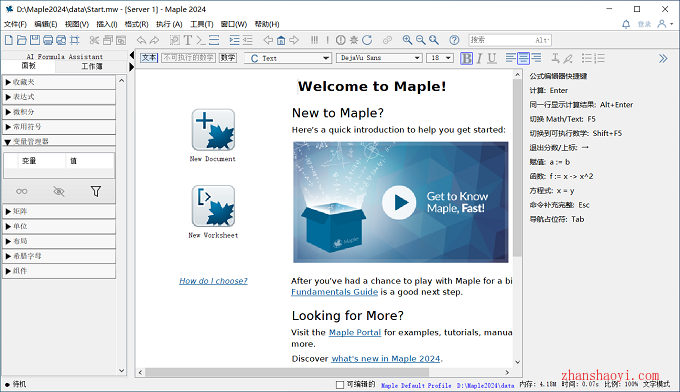The width and height of the screenshot is (680, 392).
Task: Create a new blank file from toolbar
Action: tap(9, 40)
